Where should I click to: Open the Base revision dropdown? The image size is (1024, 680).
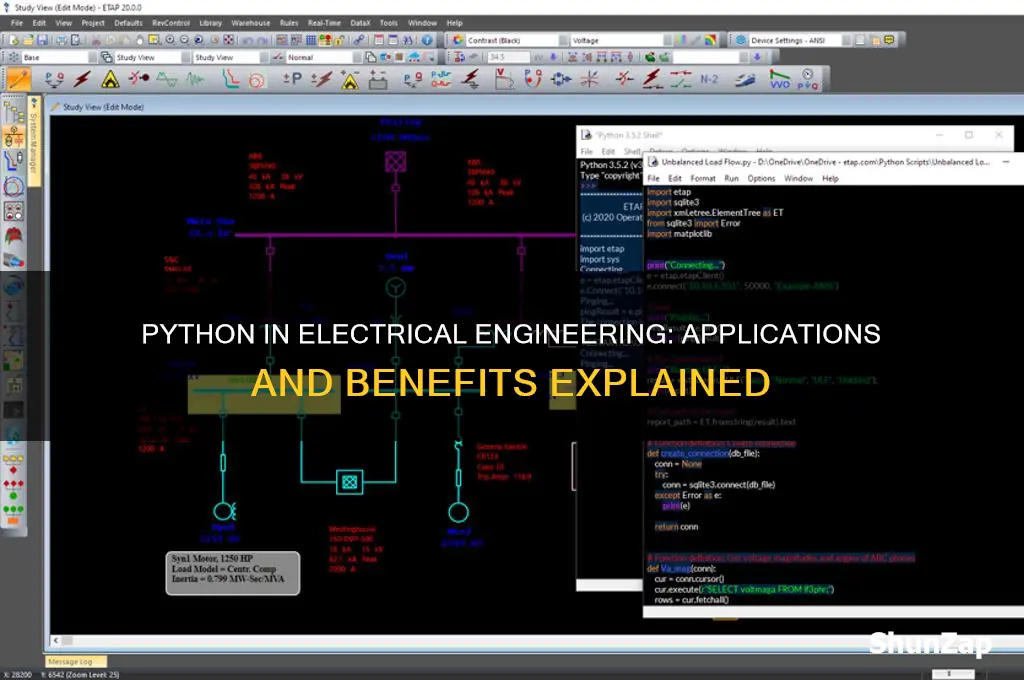tap(58, 57)
